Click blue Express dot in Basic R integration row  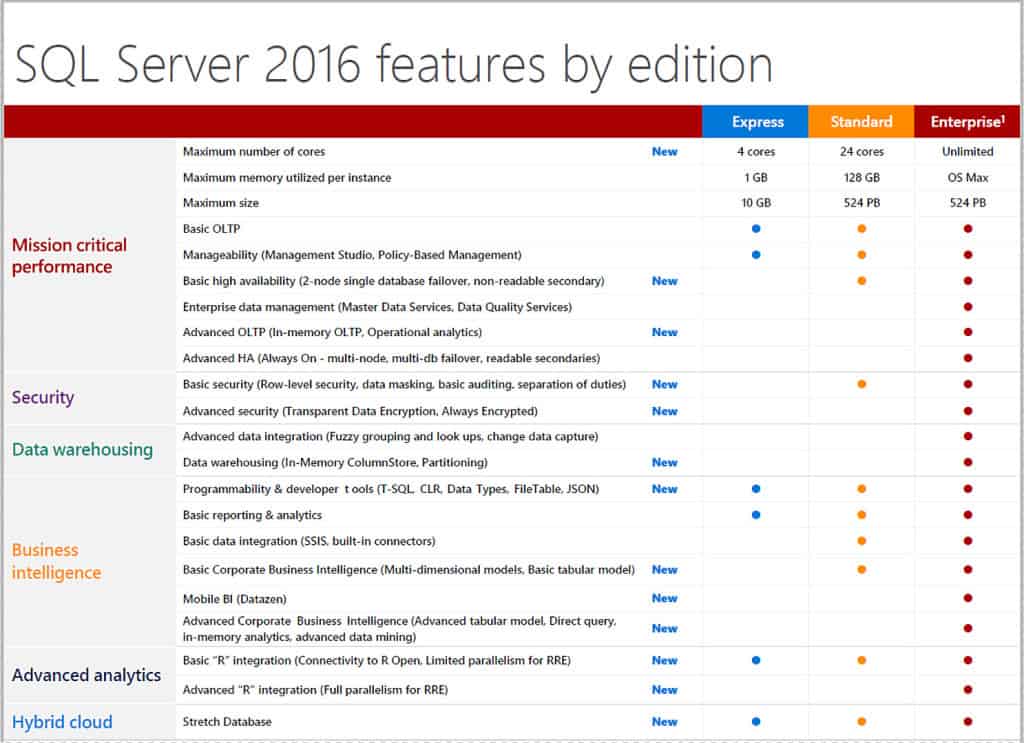pyautogui.click(x=756, y=660)
